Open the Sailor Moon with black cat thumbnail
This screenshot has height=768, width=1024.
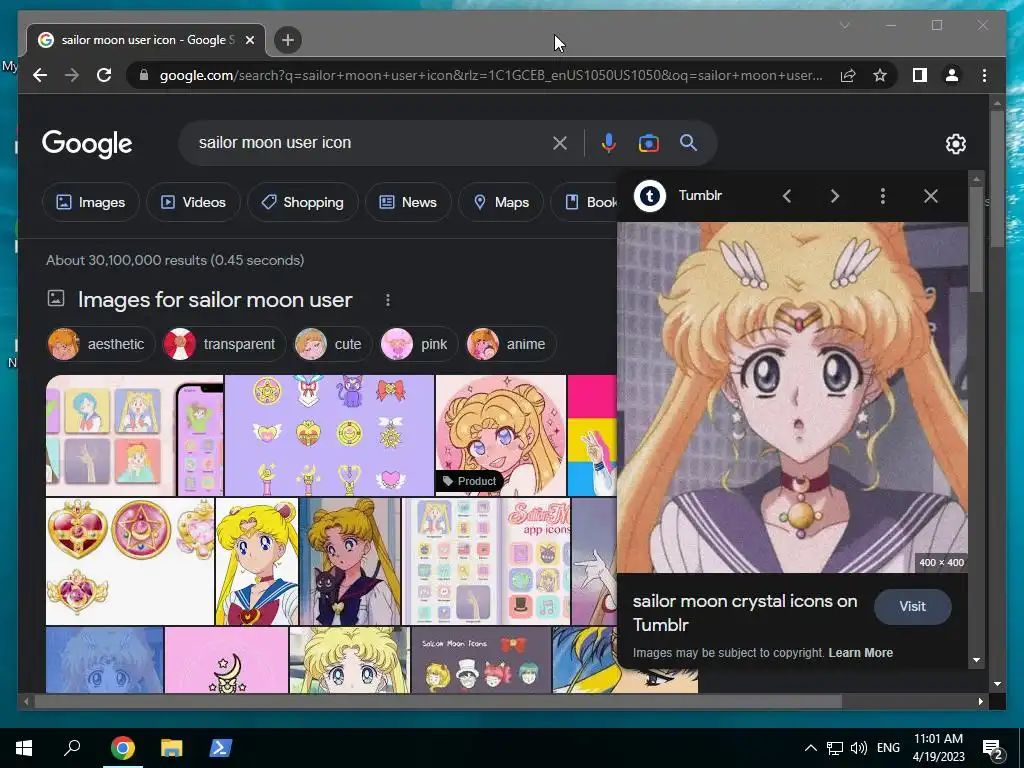click(x=350, y=561)
